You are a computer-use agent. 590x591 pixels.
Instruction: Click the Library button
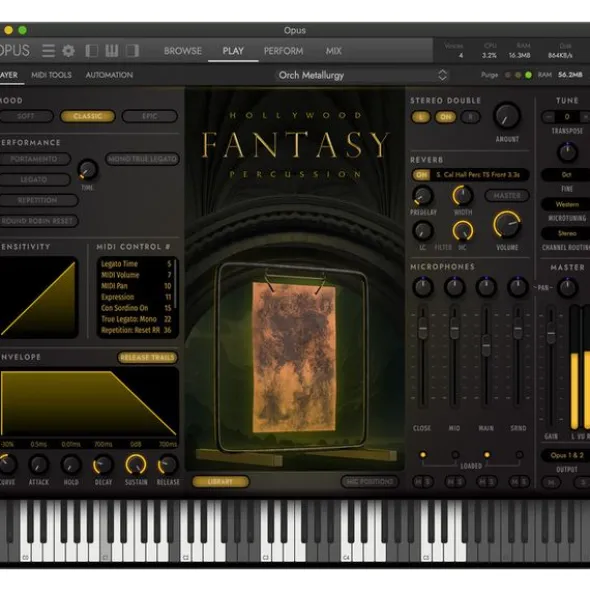(220, 481)
